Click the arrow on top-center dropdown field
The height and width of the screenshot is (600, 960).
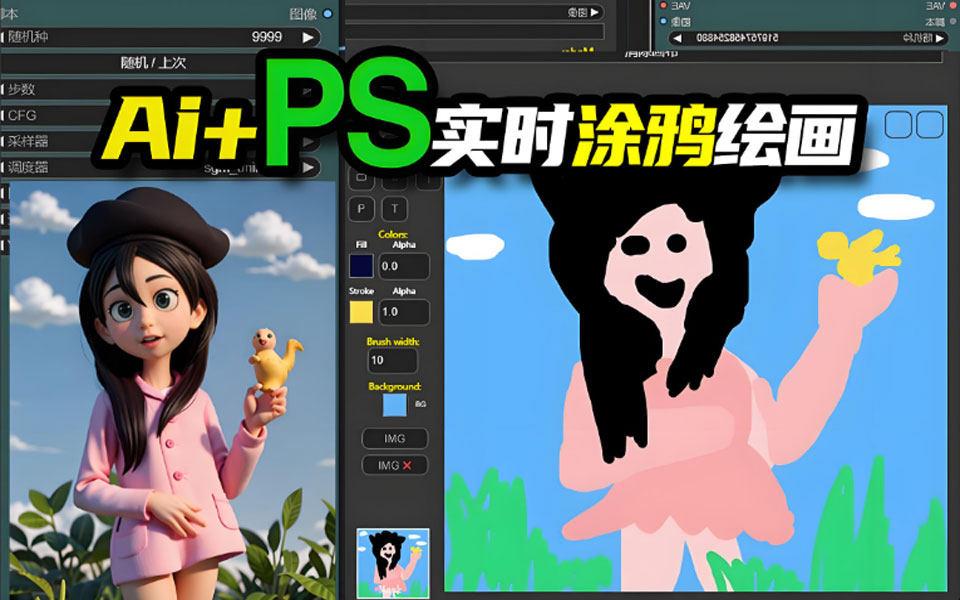(x=594, y=12)
